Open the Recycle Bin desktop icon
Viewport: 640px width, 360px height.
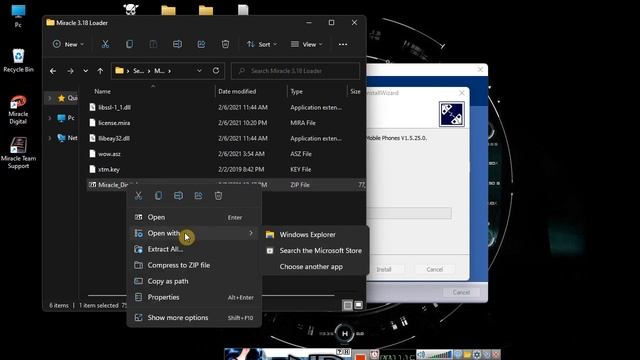[18, 60]
